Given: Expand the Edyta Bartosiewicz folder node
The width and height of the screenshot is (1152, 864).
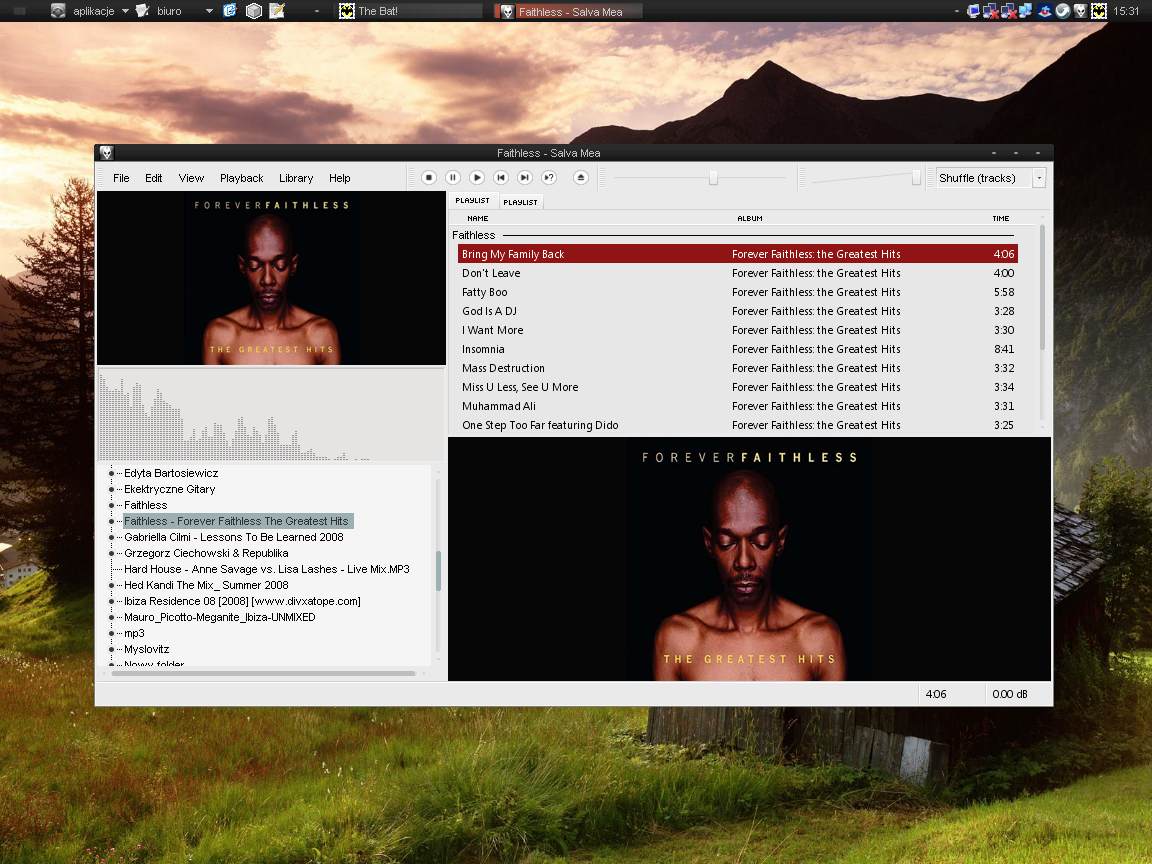Looking at the screenshot, I should click(111, 473).
